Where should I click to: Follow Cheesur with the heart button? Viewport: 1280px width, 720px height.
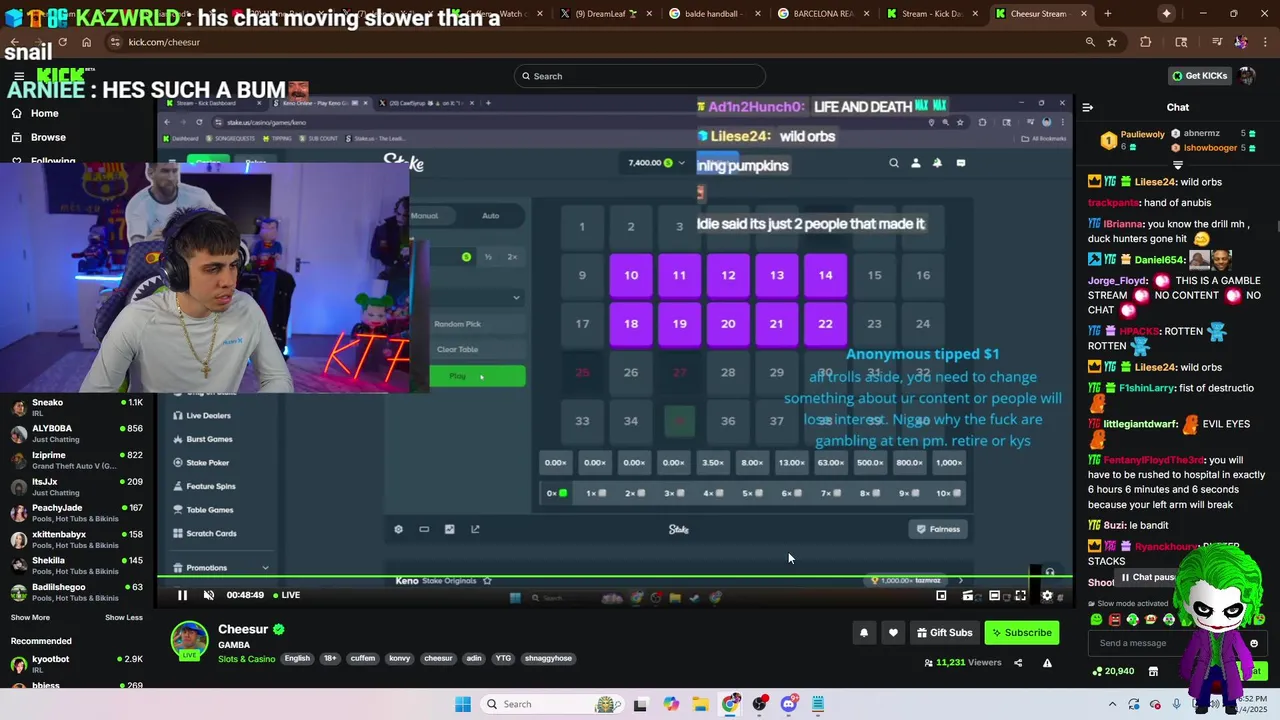893,633
